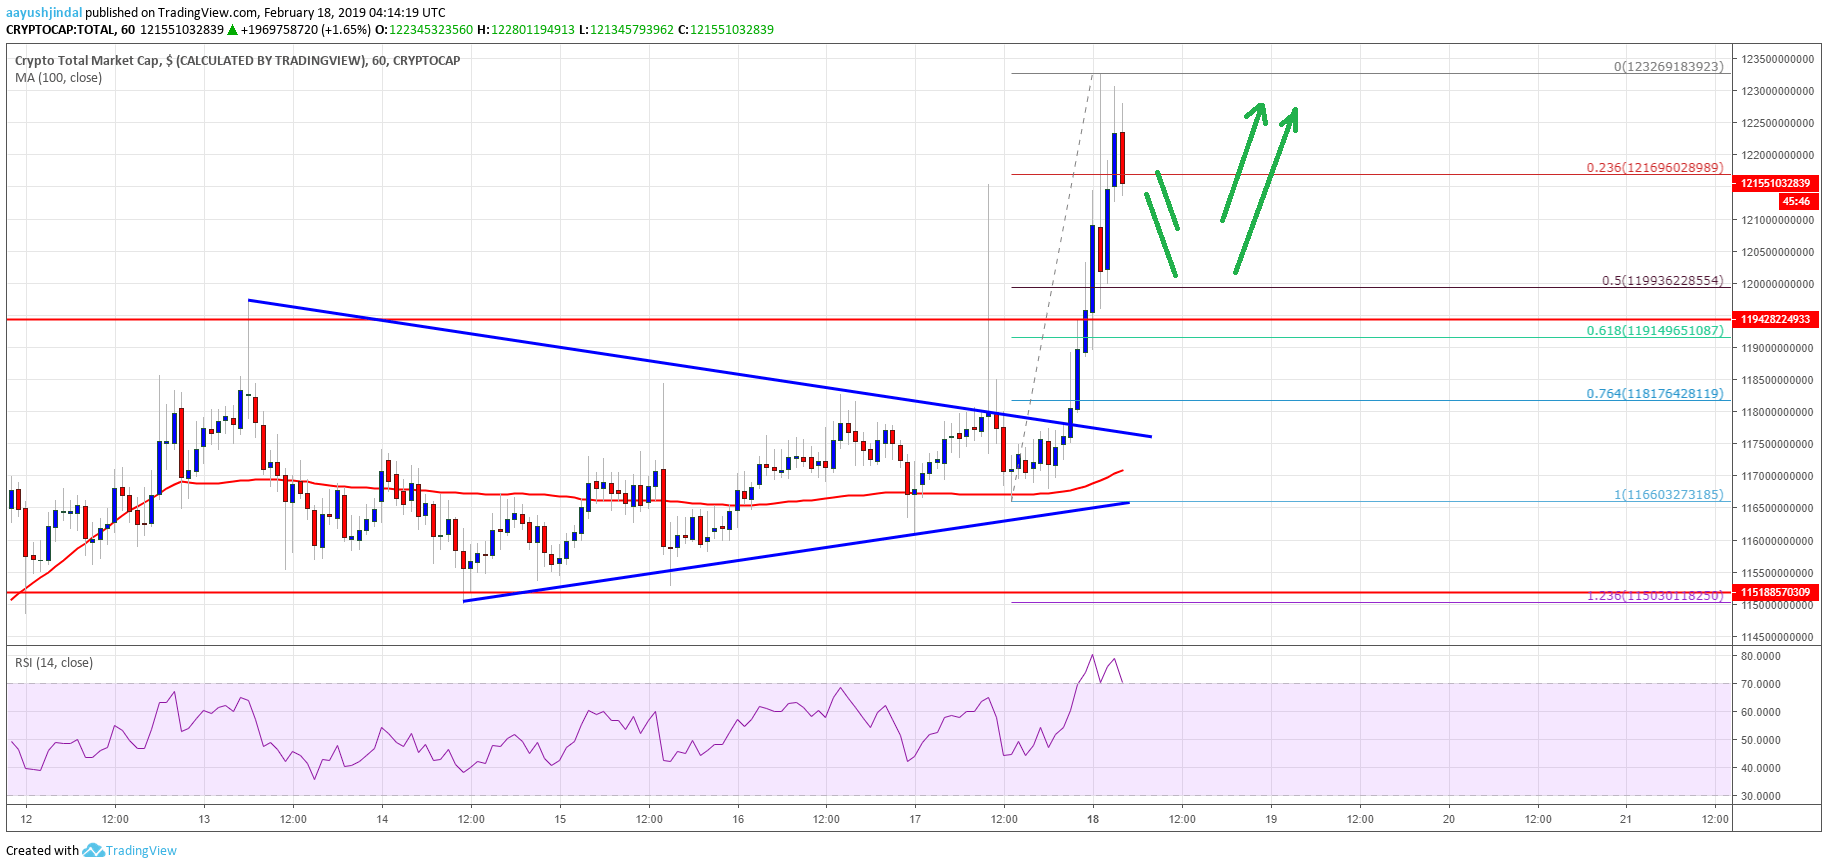Click RSI axis value 80.0000

[x=1761, y=656]
